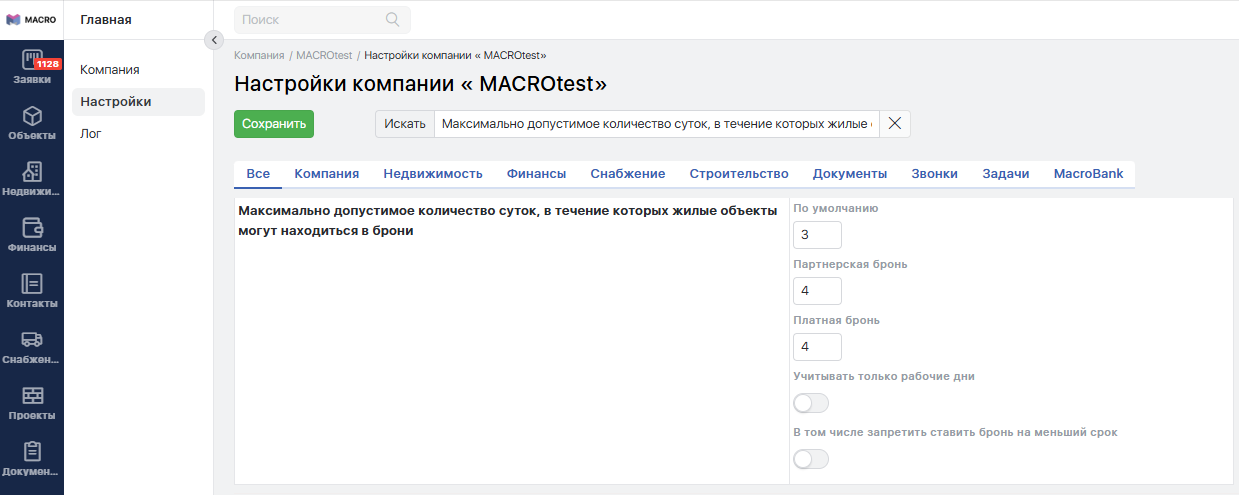Screen dimensions: 1239x495
Task: Click the top Поиск search field
Action: coord(312,19)
